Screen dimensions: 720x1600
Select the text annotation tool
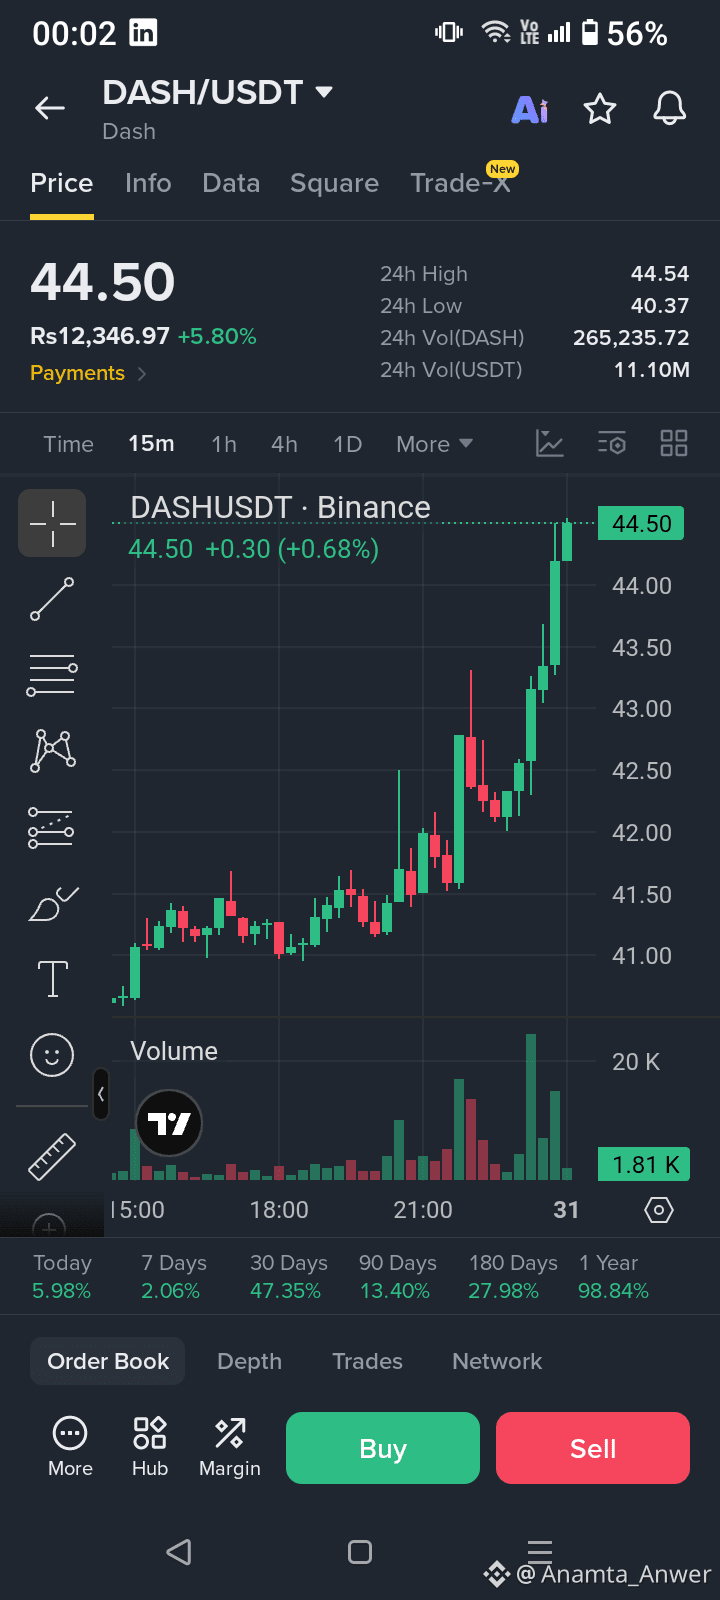click(52, 979)
